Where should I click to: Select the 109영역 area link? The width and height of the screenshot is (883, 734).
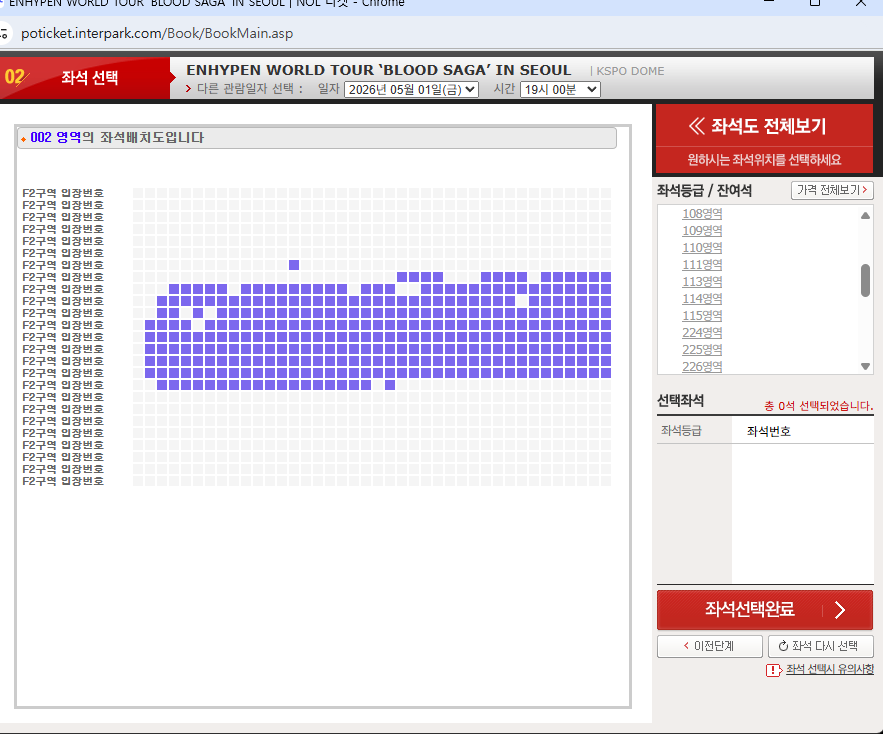pyautogui.click(x=702, y=230)
